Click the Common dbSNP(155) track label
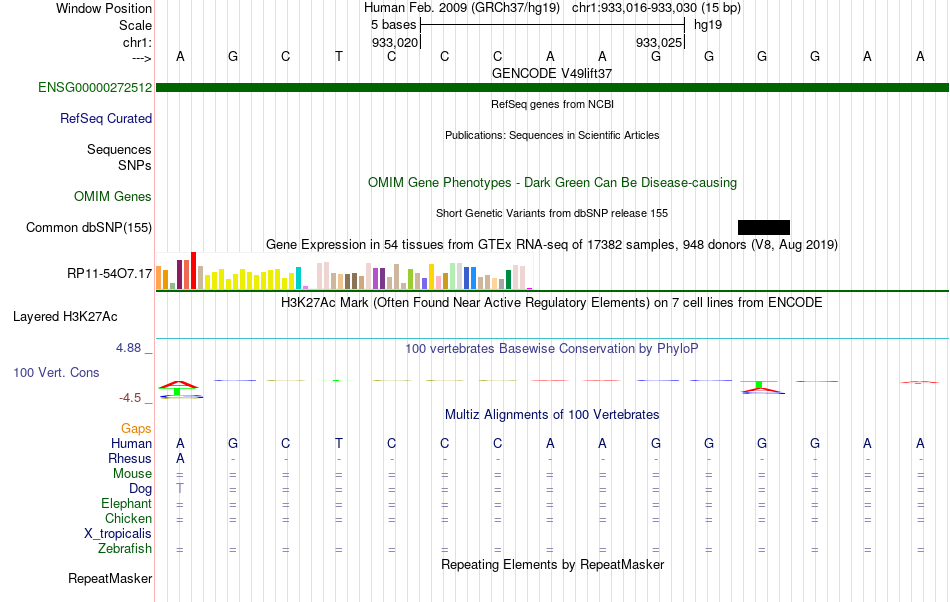 [89, 227]
